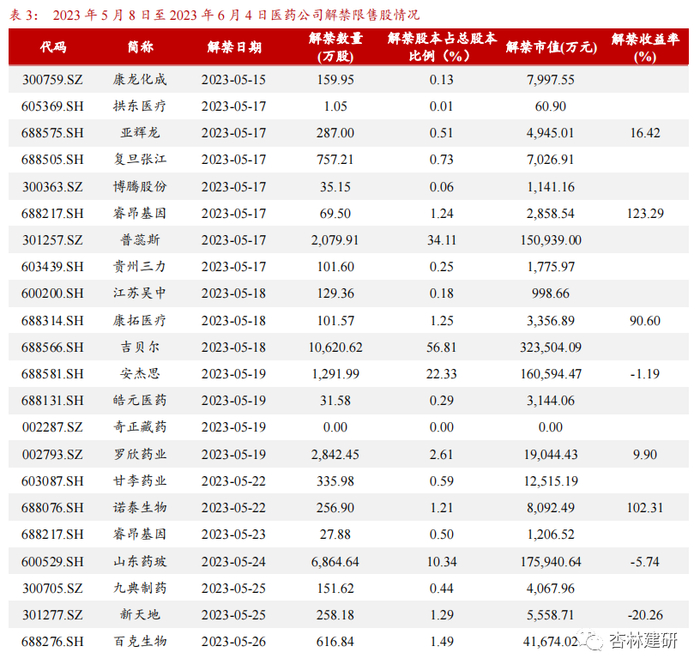Click the 简称 column header
Viewport: 700px width, 671px height.
point(140,47)
